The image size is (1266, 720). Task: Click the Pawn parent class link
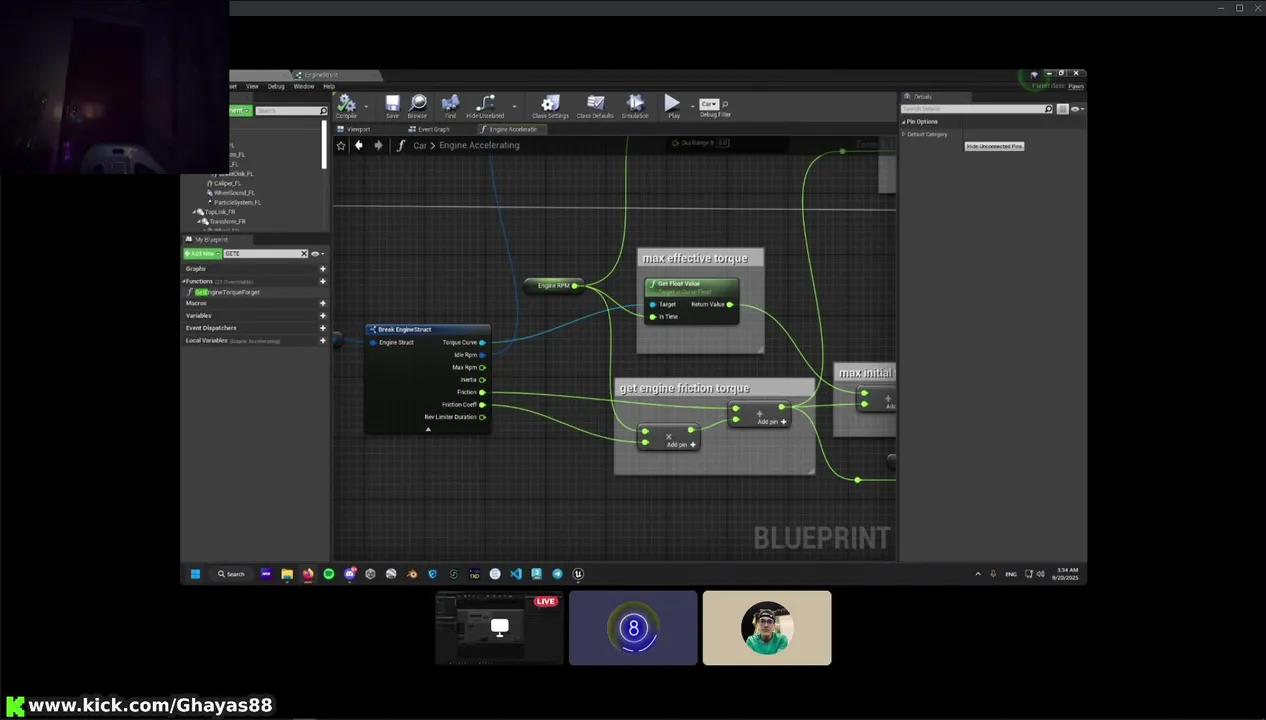coord(1076,86)
